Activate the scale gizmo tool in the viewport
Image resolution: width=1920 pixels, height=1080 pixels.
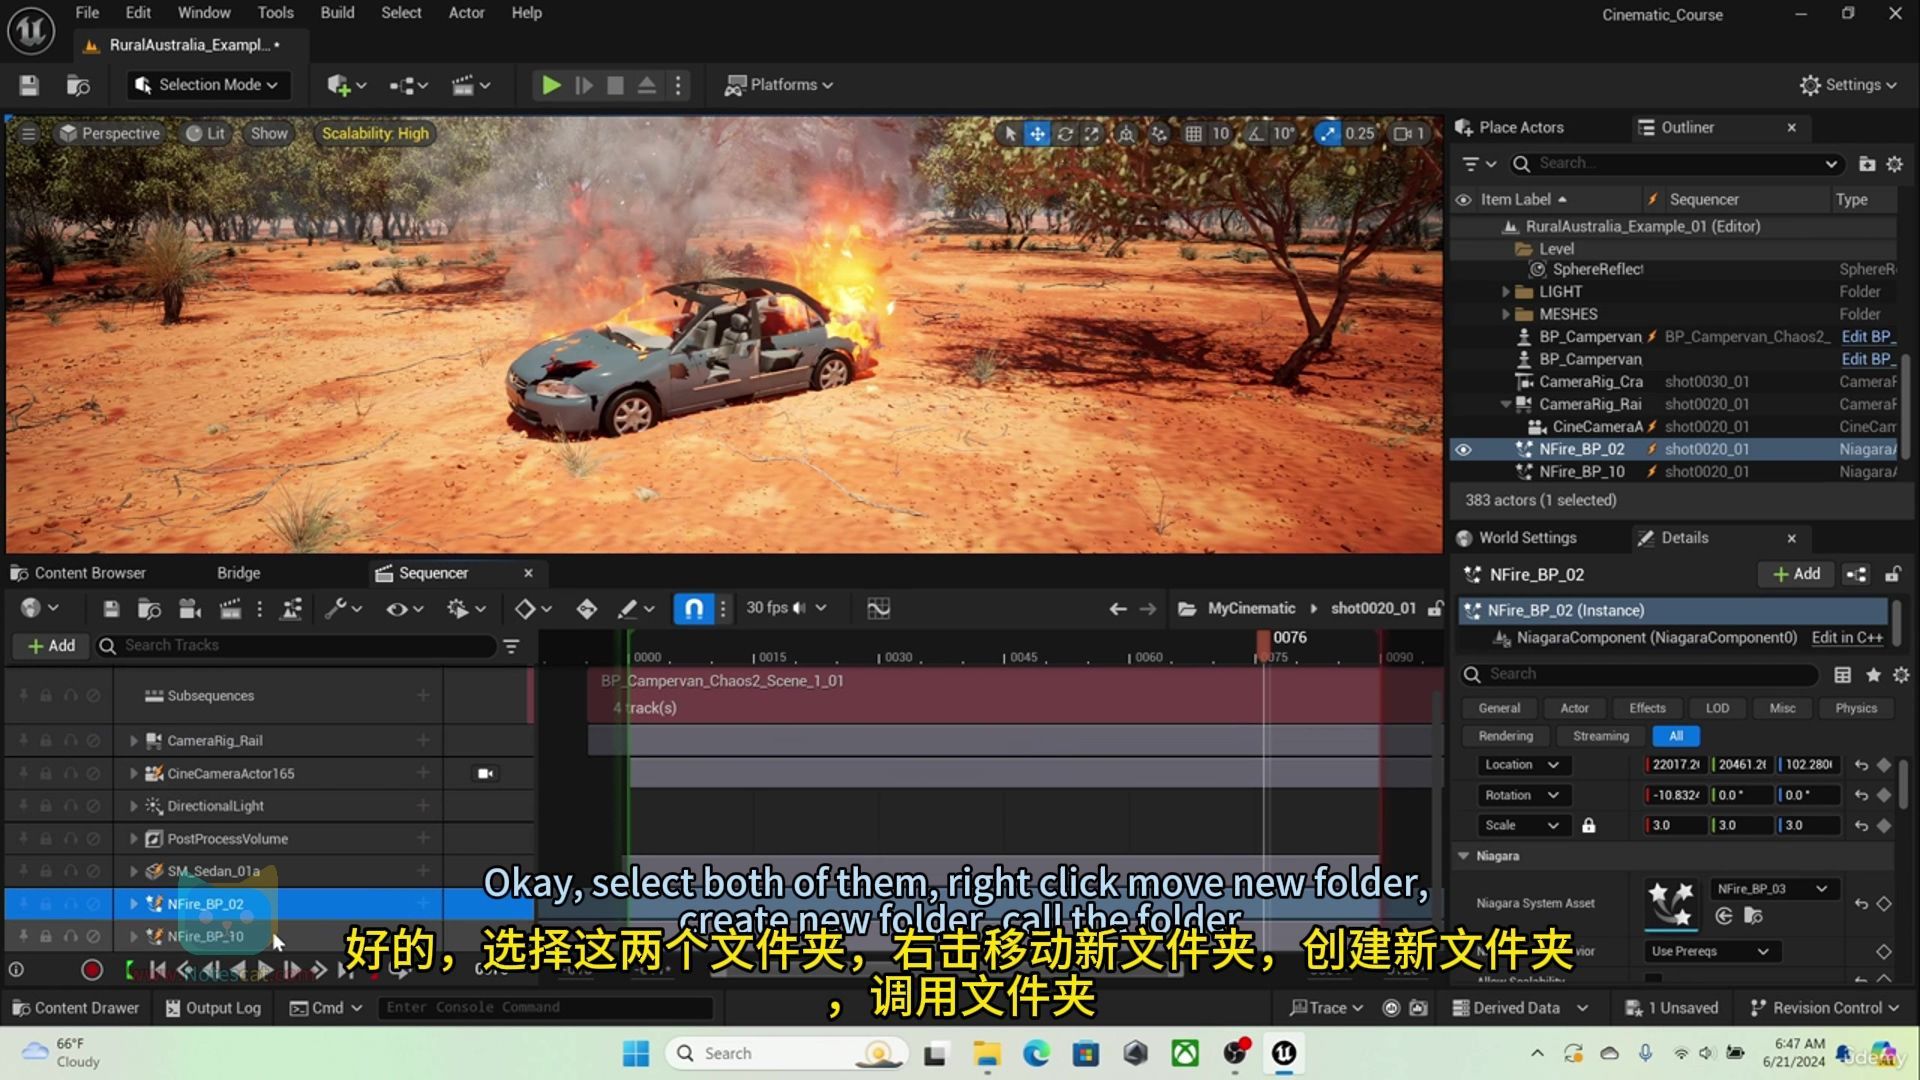coord(1092,133)
